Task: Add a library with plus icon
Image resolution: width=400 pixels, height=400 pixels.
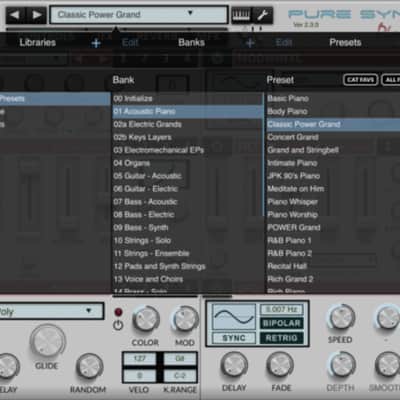Action: click(x=96, y=43)
